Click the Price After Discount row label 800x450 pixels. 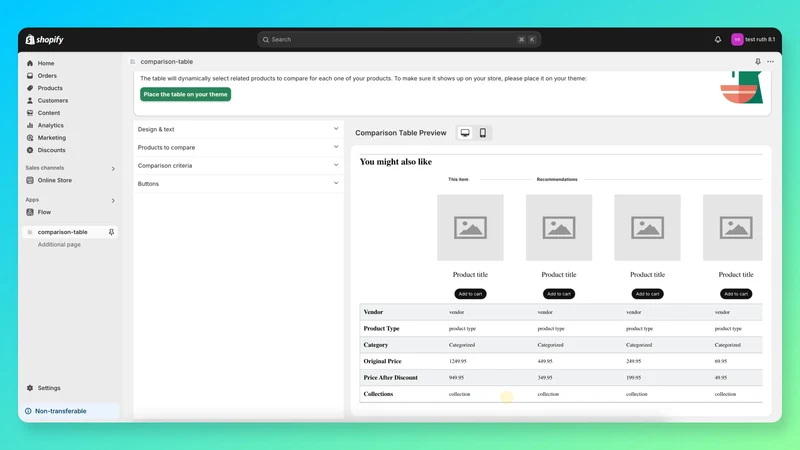tap(391, 378)
